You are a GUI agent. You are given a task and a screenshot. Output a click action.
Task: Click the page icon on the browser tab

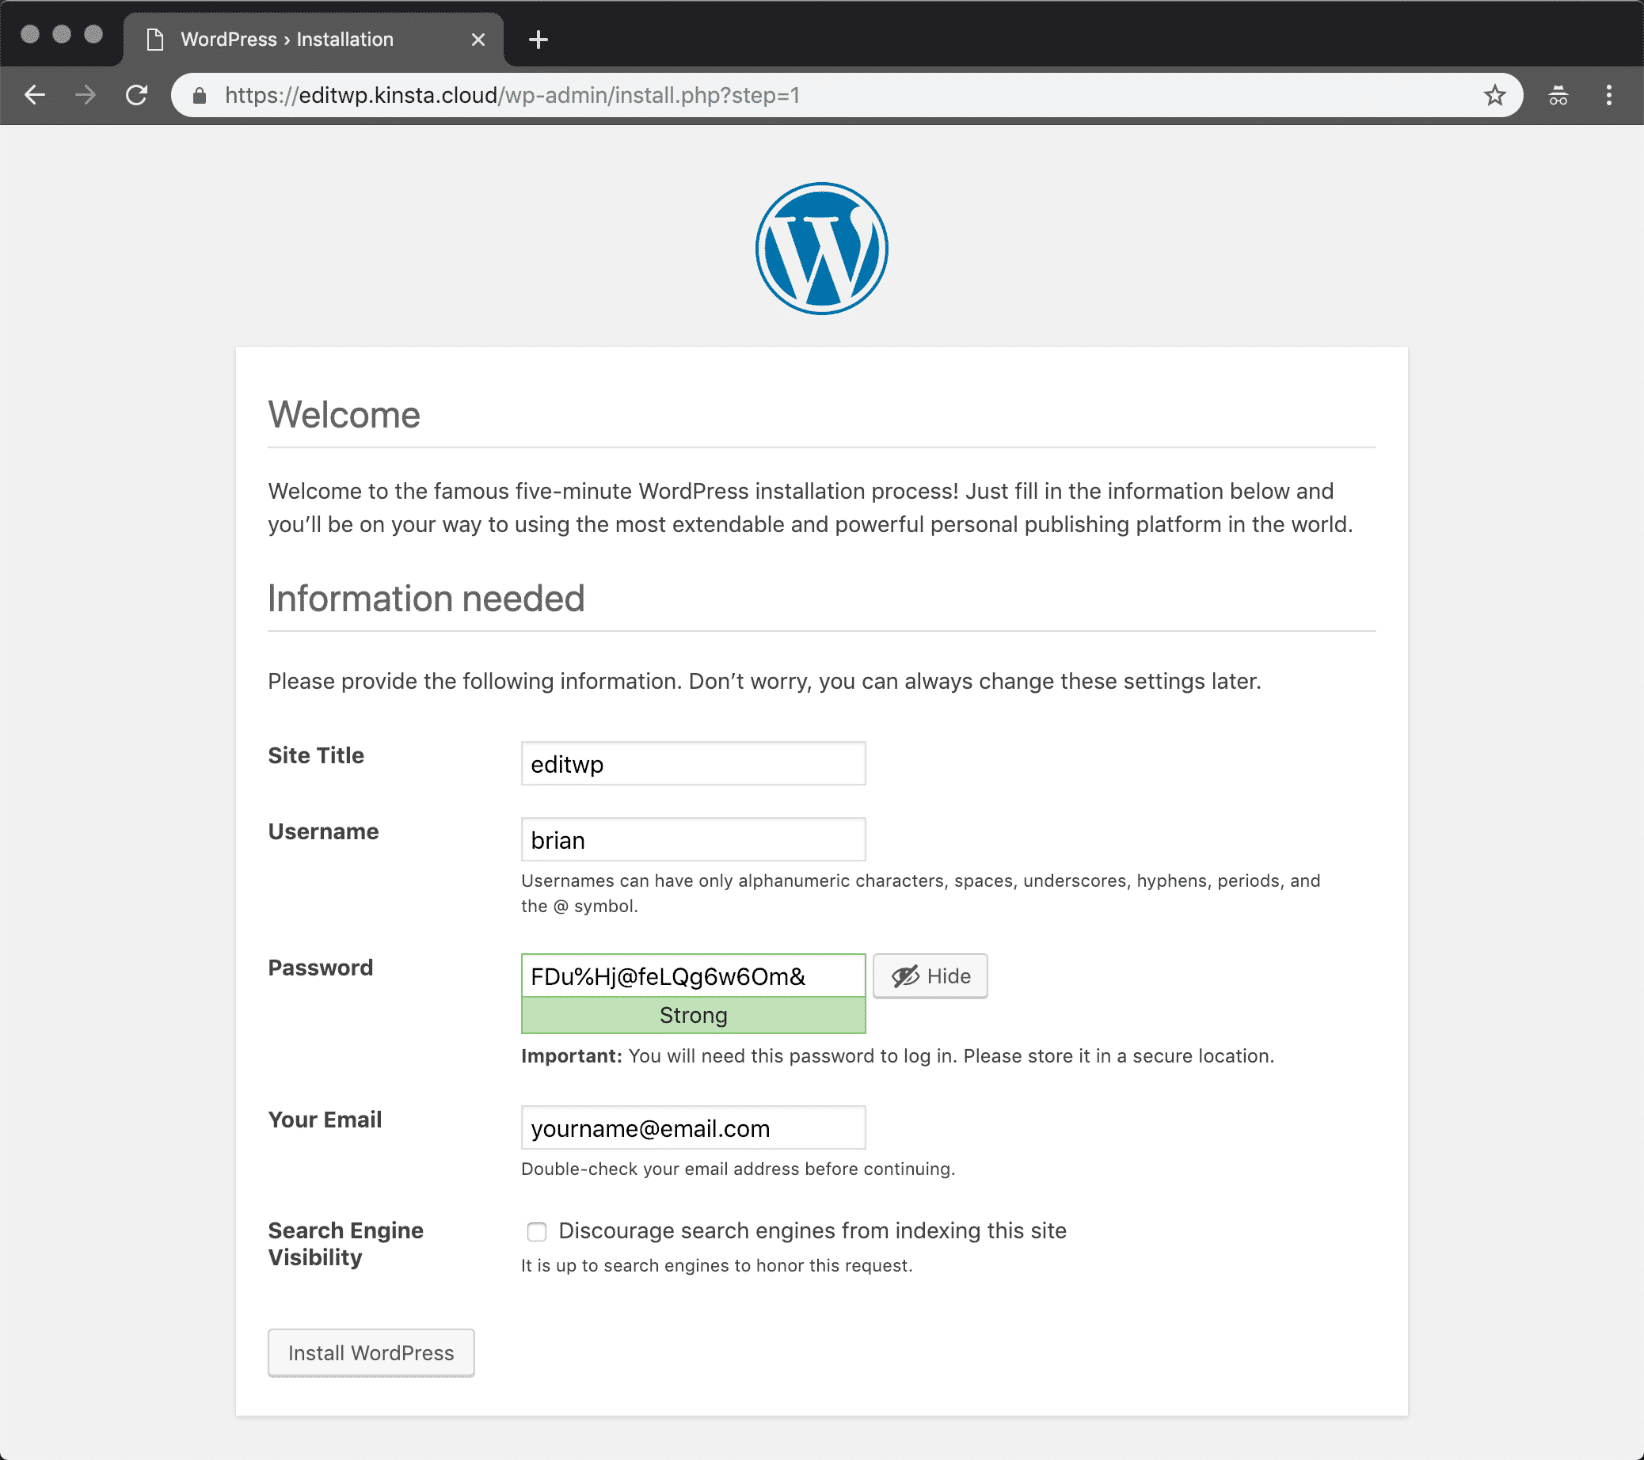pos(155,39)
